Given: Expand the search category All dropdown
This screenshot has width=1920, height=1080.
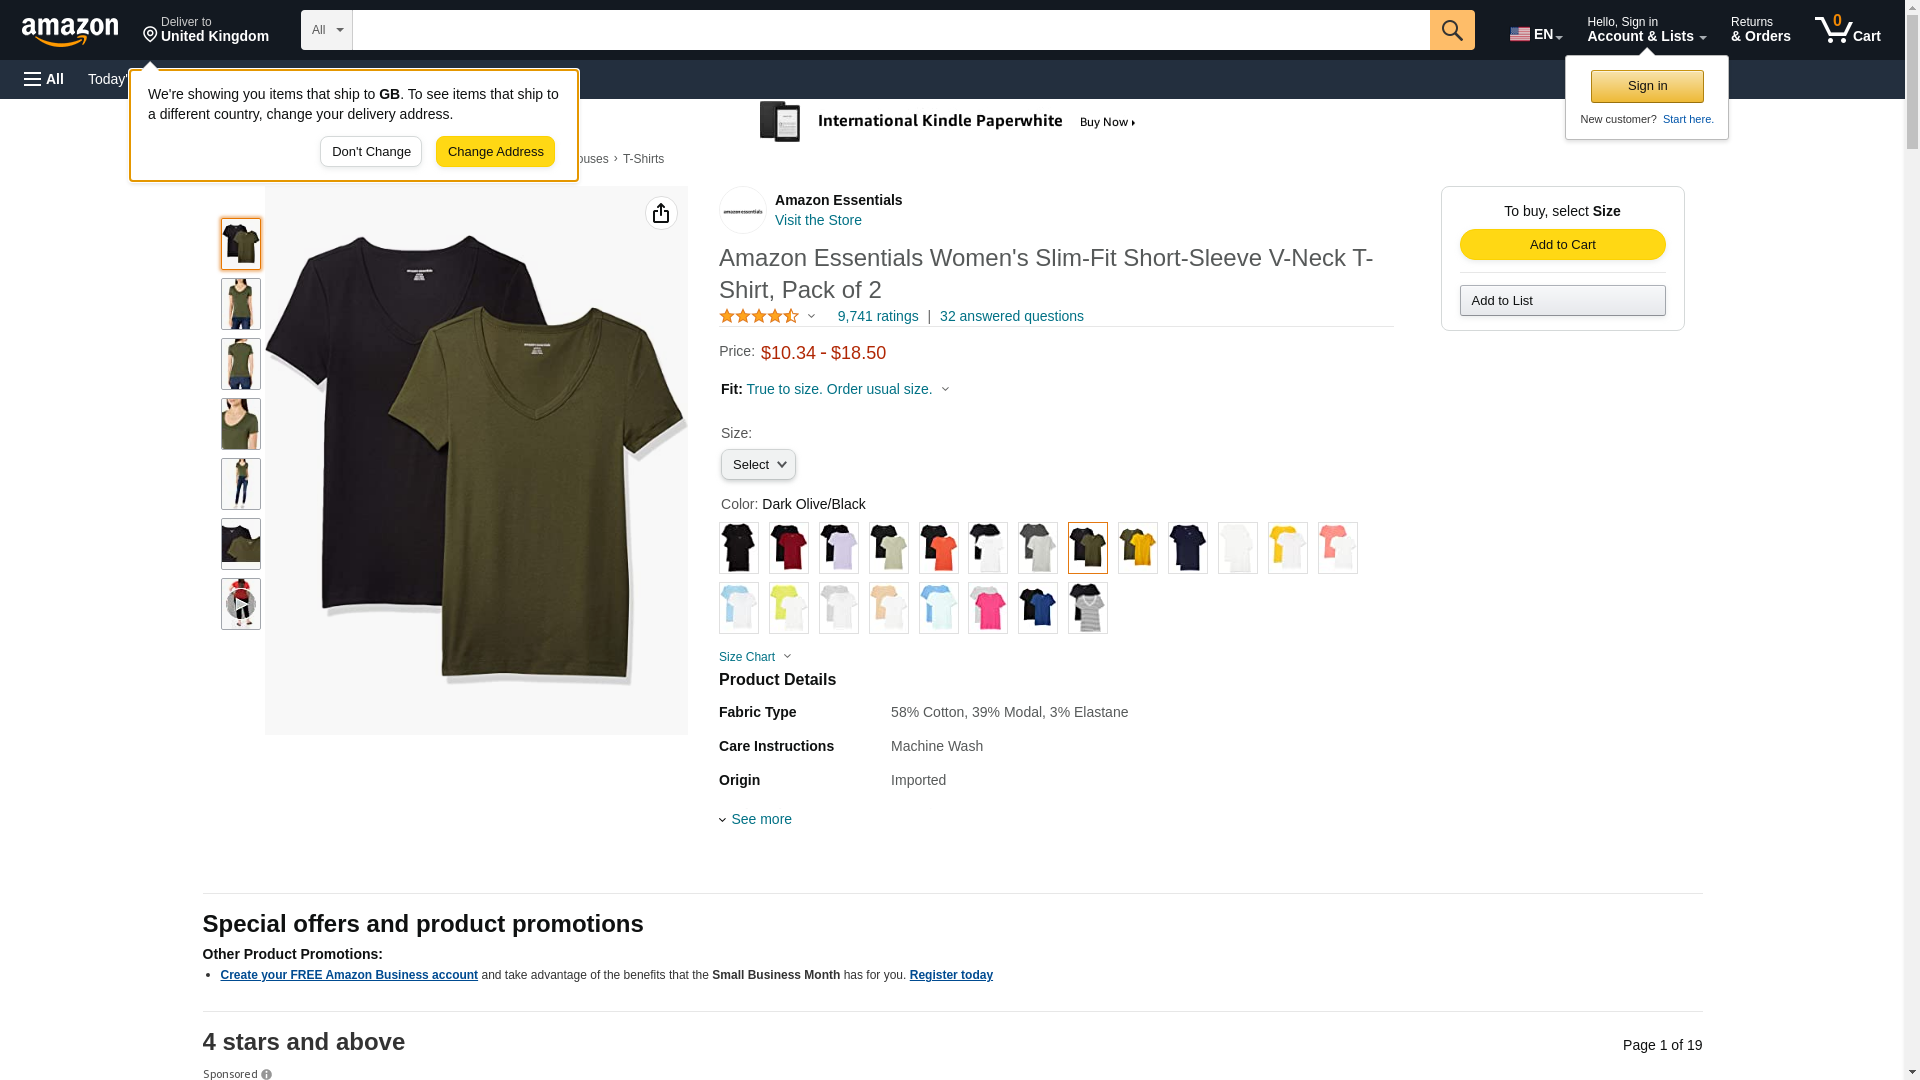Looking at the screenshot, I should (x=327, y=30).
